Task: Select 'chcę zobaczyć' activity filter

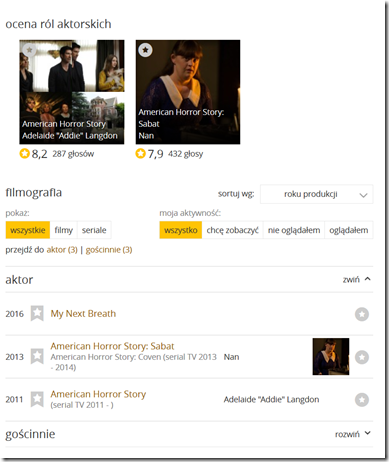Action: 232,230
